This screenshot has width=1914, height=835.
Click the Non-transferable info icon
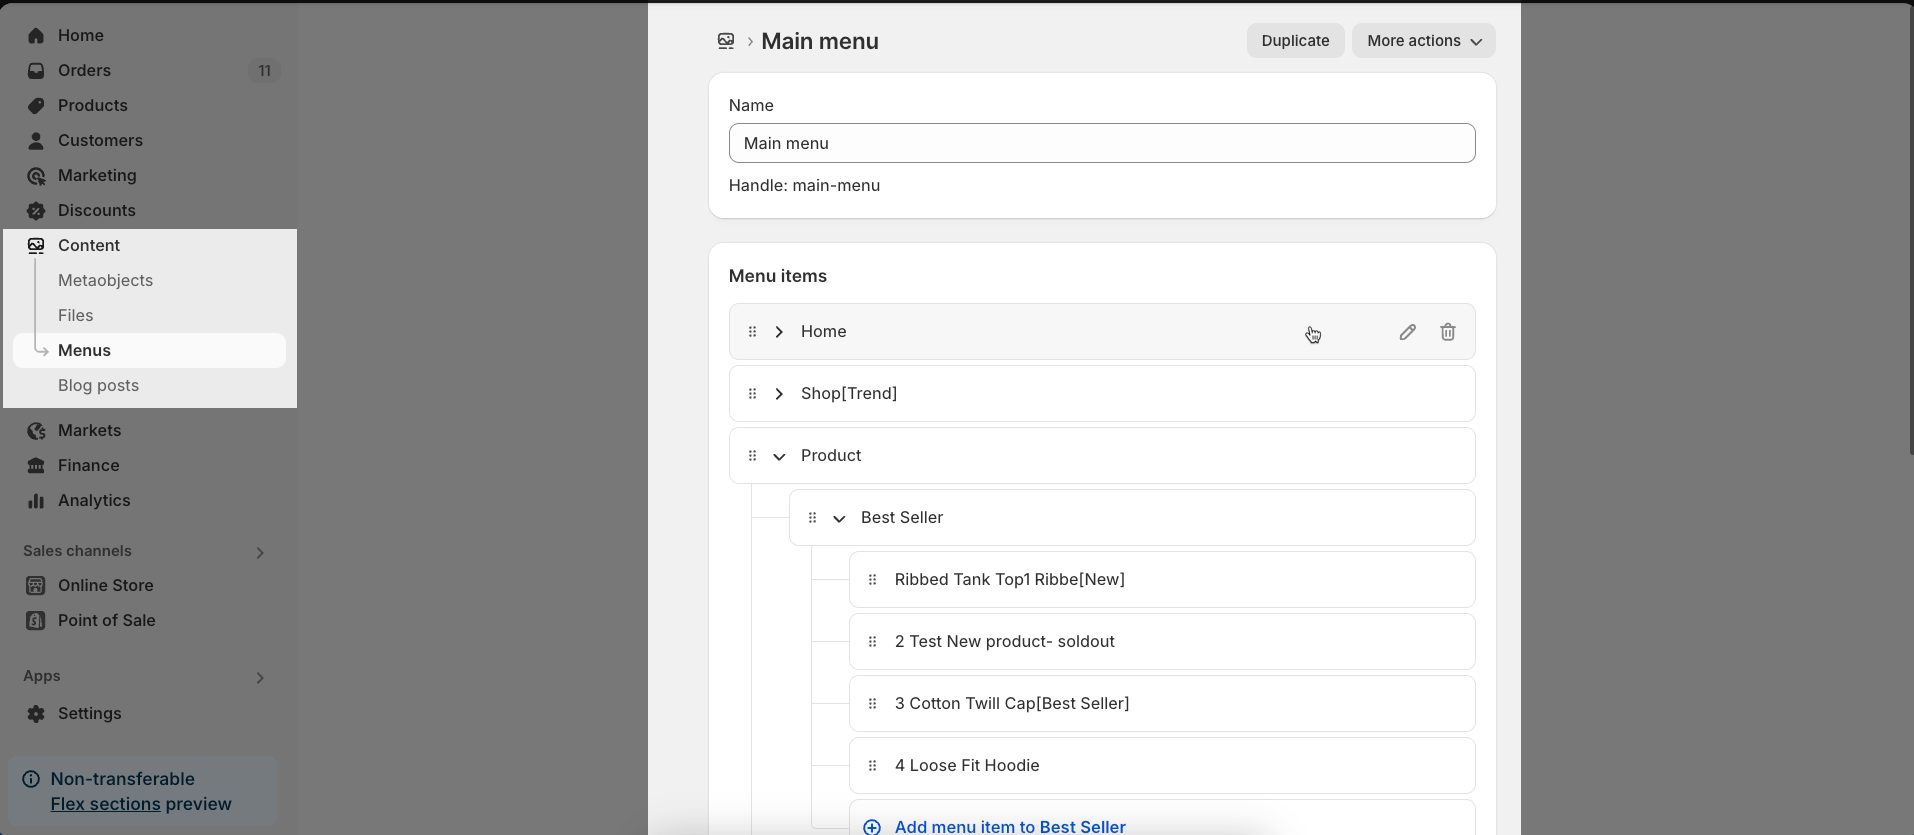point(31,779)
